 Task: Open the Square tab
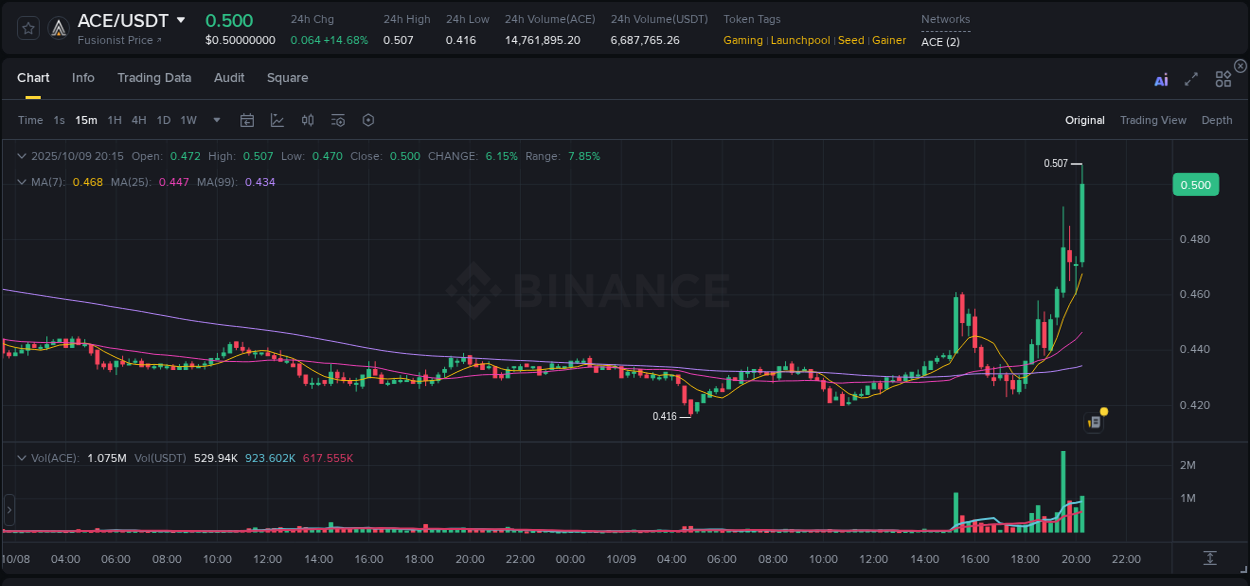tap(287, 78)
